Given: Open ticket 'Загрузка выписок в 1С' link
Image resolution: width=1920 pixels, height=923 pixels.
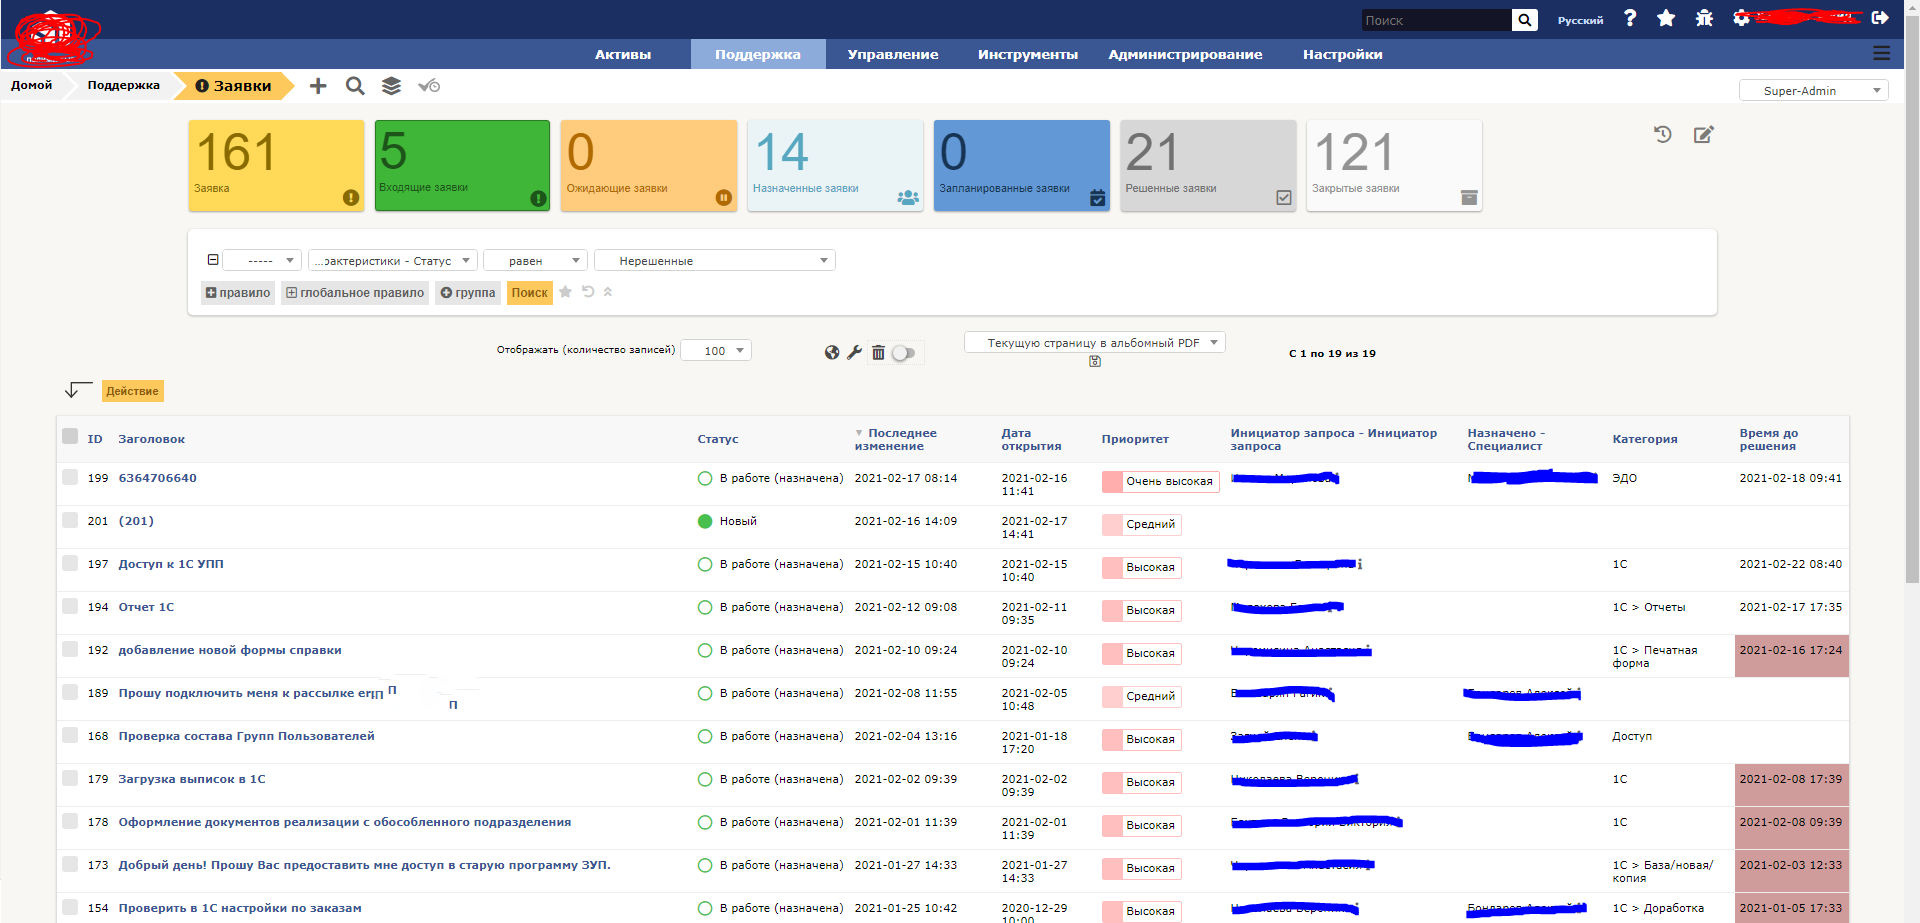Looking at the screenshot, I should pos(192,779).
